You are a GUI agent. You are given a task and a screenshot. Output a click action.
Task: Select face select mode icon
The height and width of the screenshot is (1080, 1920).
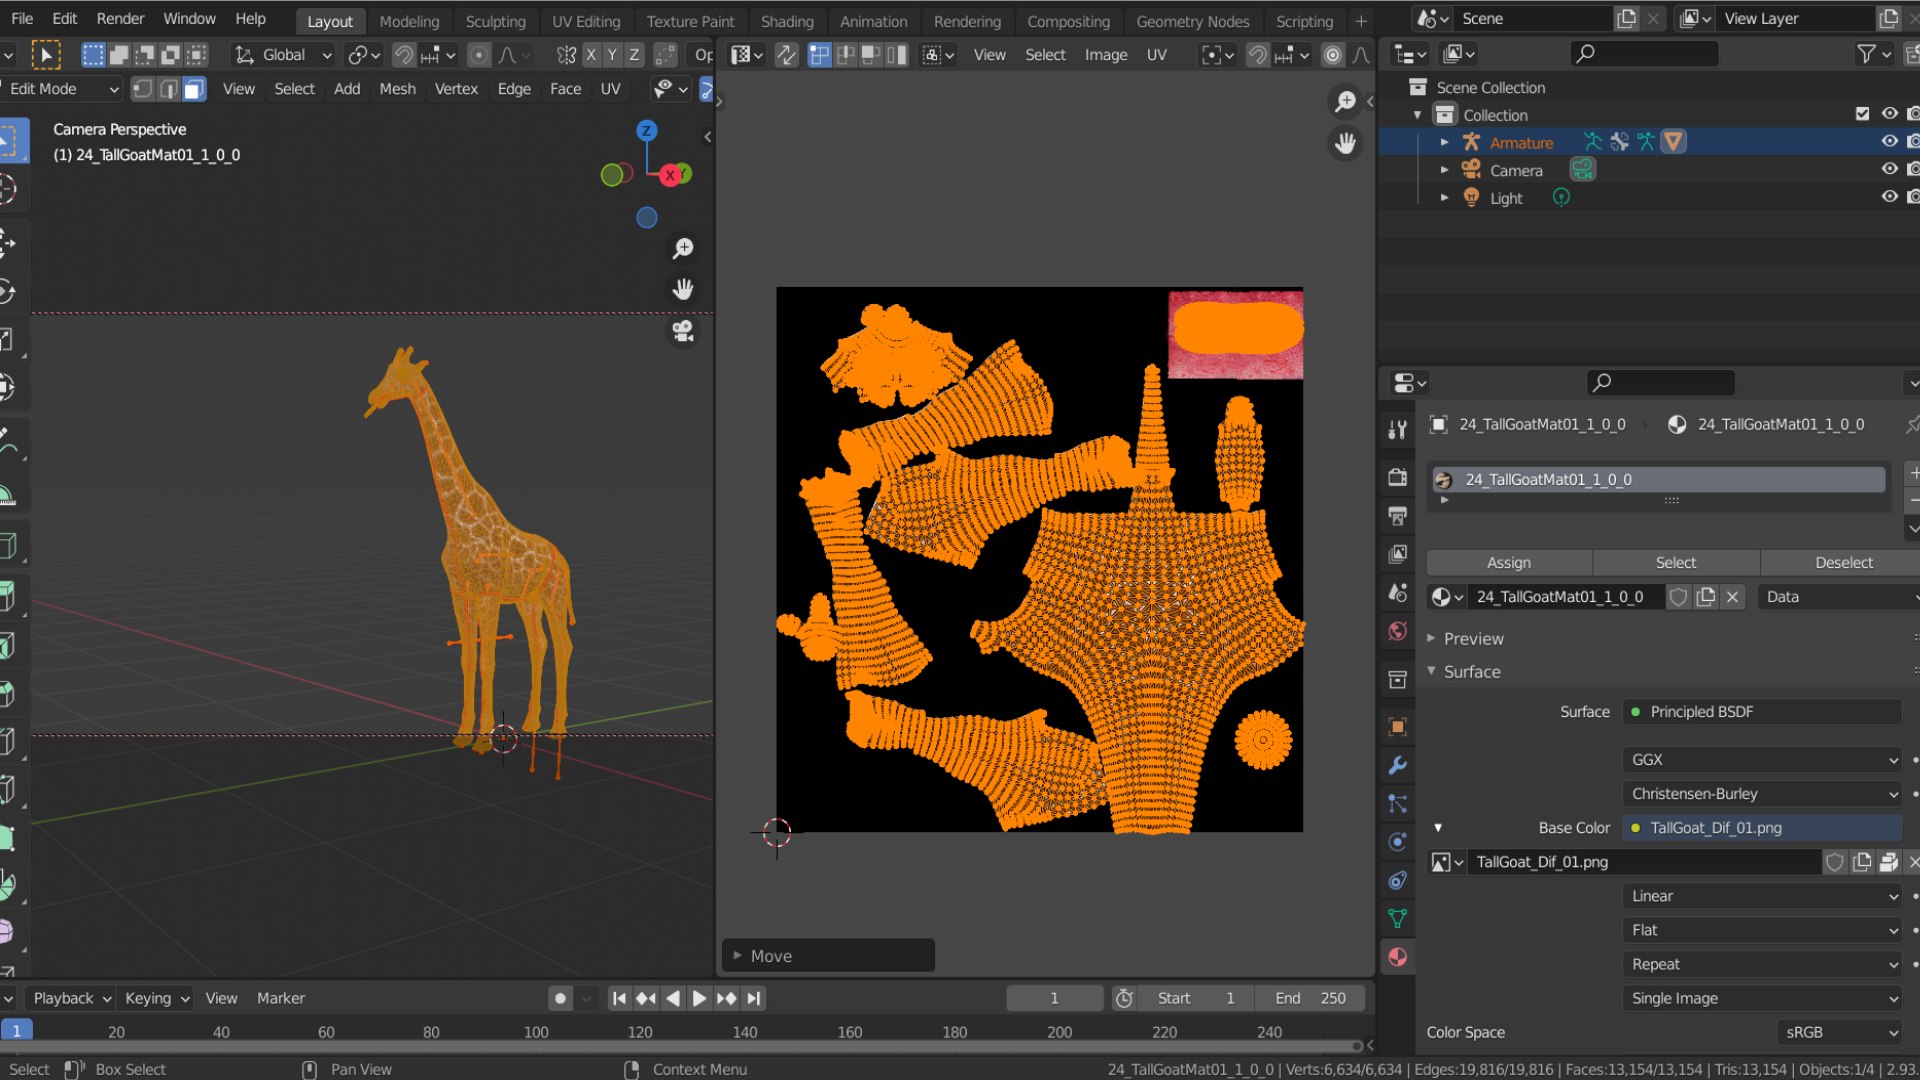(194, 89)
